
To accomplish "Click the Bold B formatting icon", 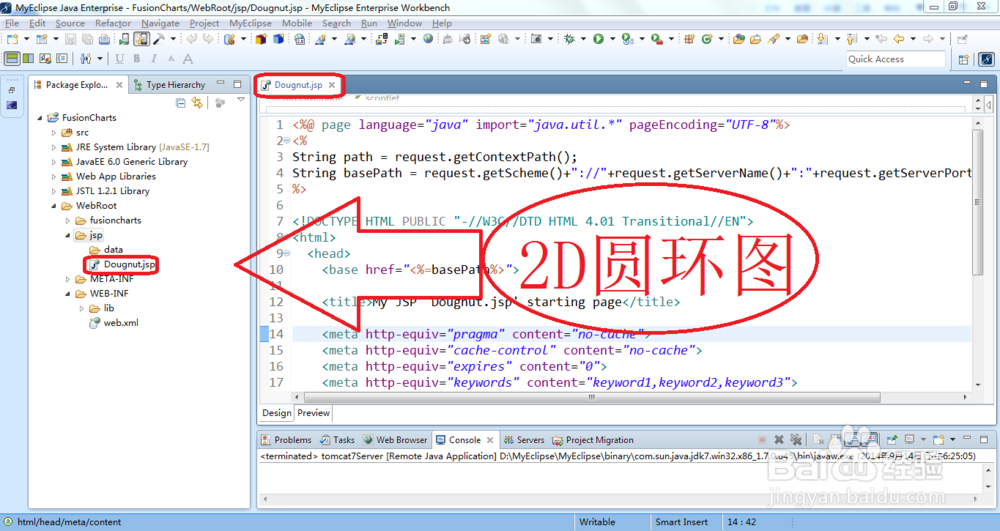I will click(136, 59).
